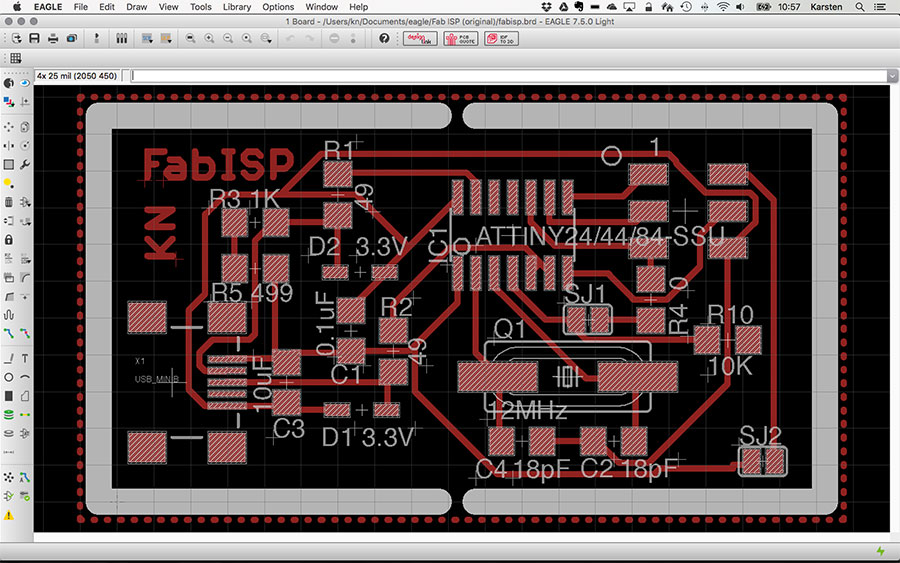The height and width of the screenshot is (563, 900).
Task: Open the Draw menu
Action: (x=137, y=7)
